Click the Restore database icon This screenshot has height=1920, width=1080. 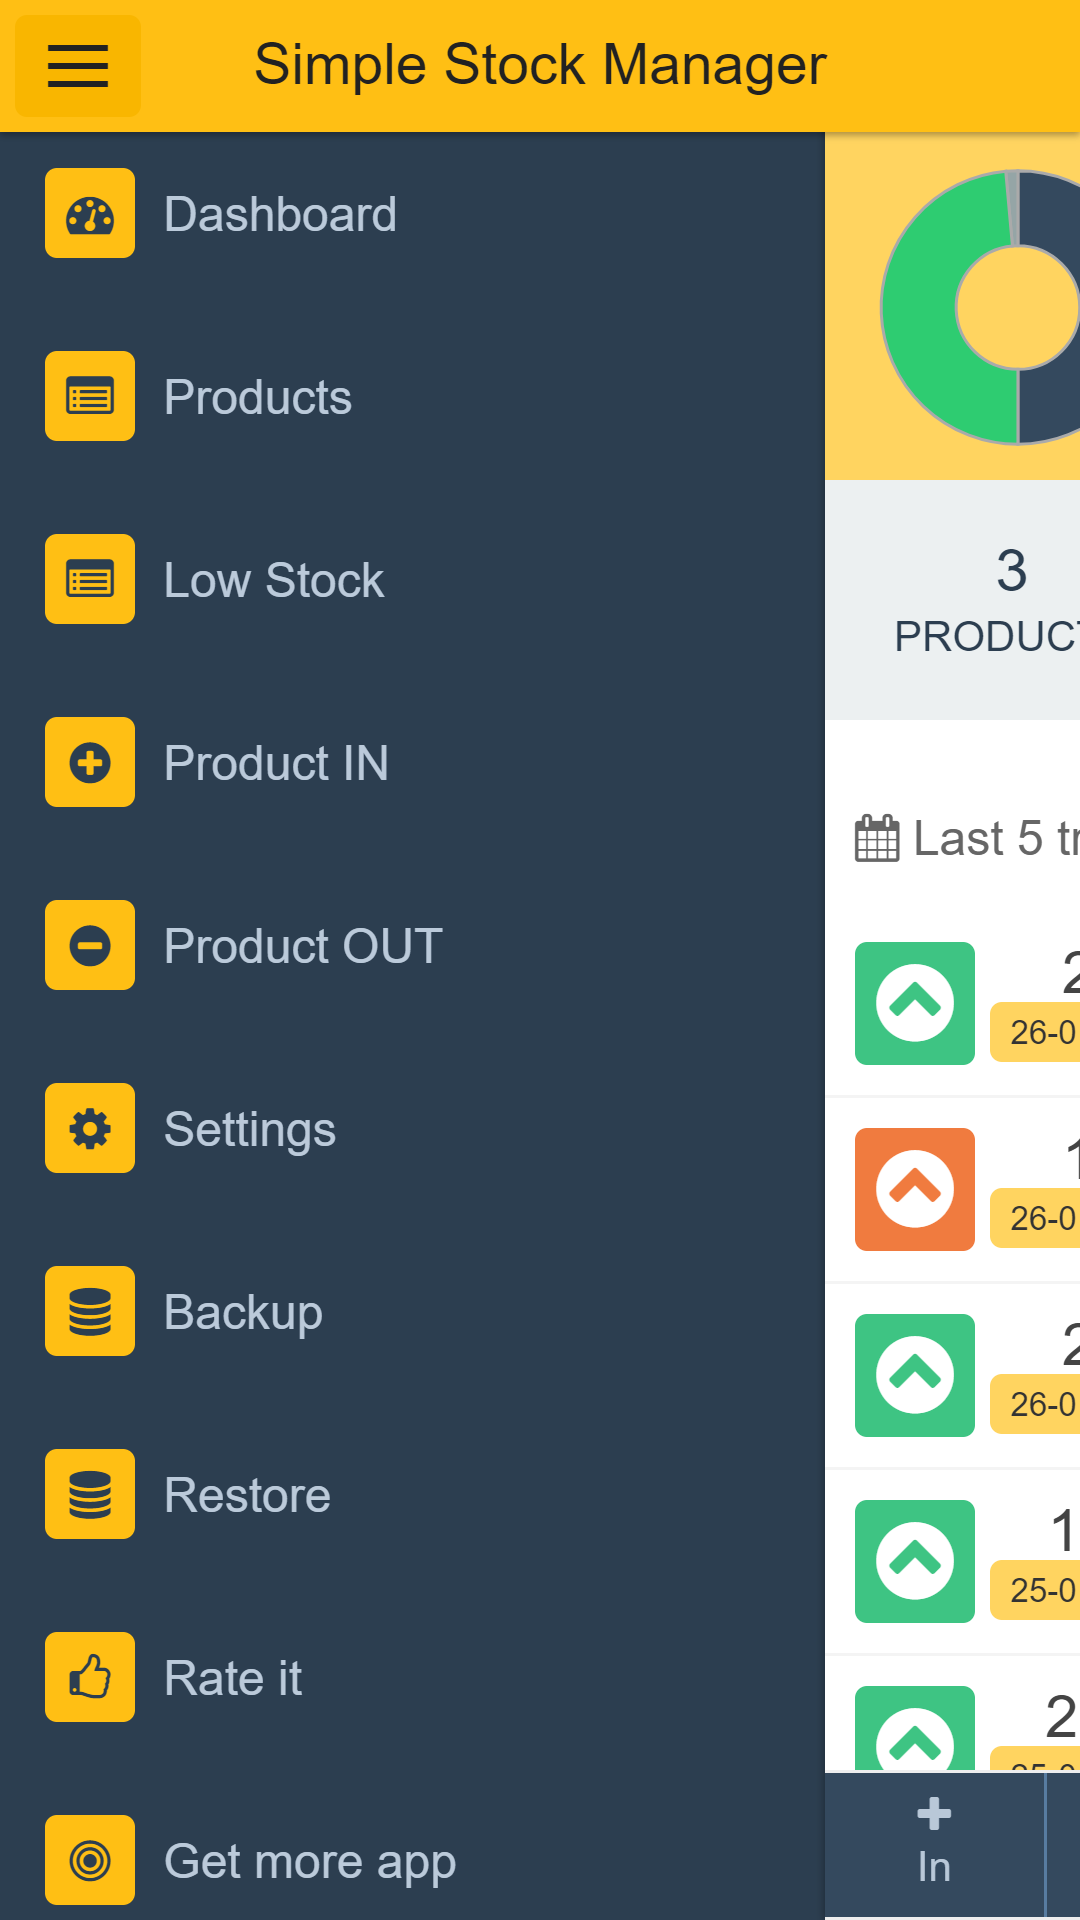pyautogui.click(x=90, y=1494)
